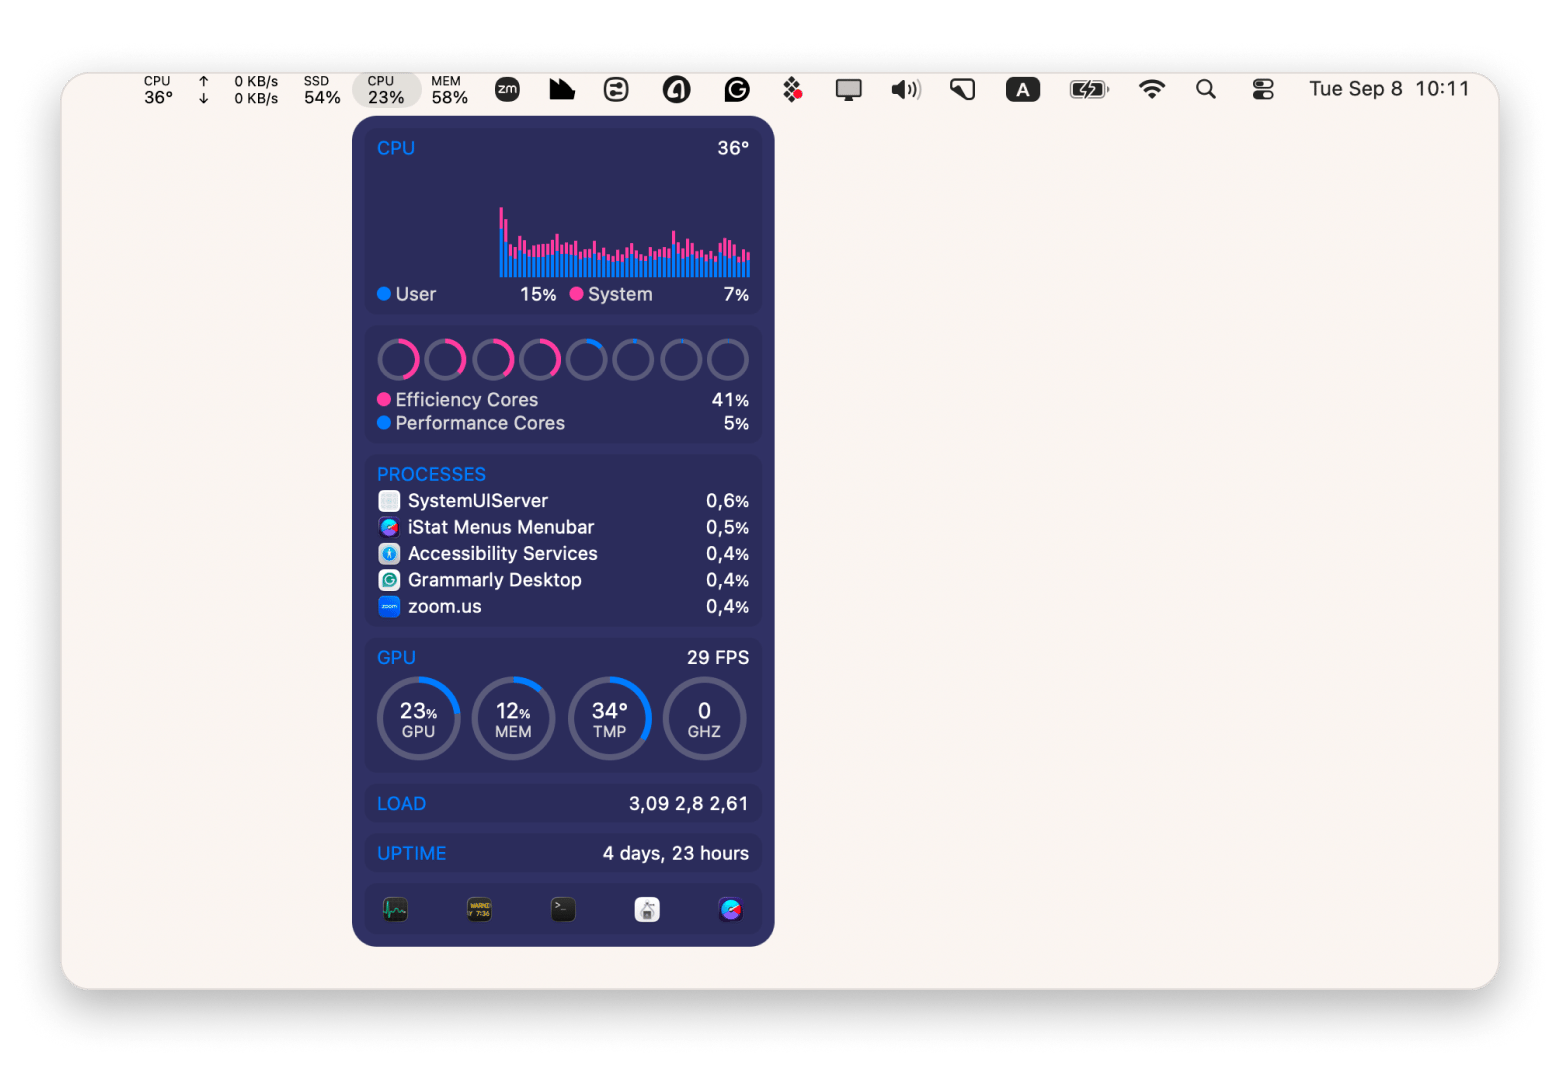Open Spotlight search magnifier
This screenshot has height=1066, width=1560.
(x=1206, y=89)
